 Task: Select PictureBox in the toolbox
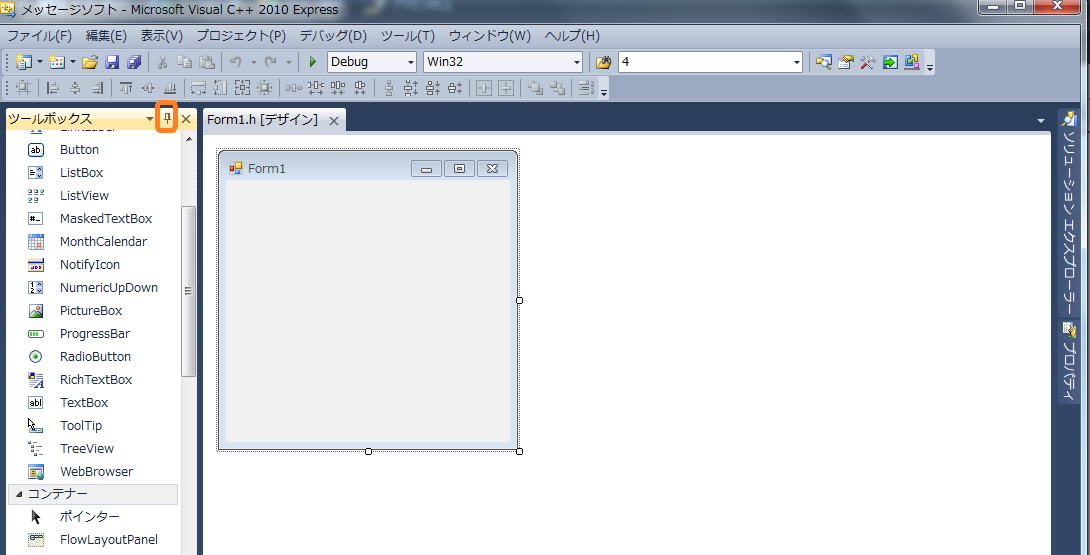tap(92, 310)
